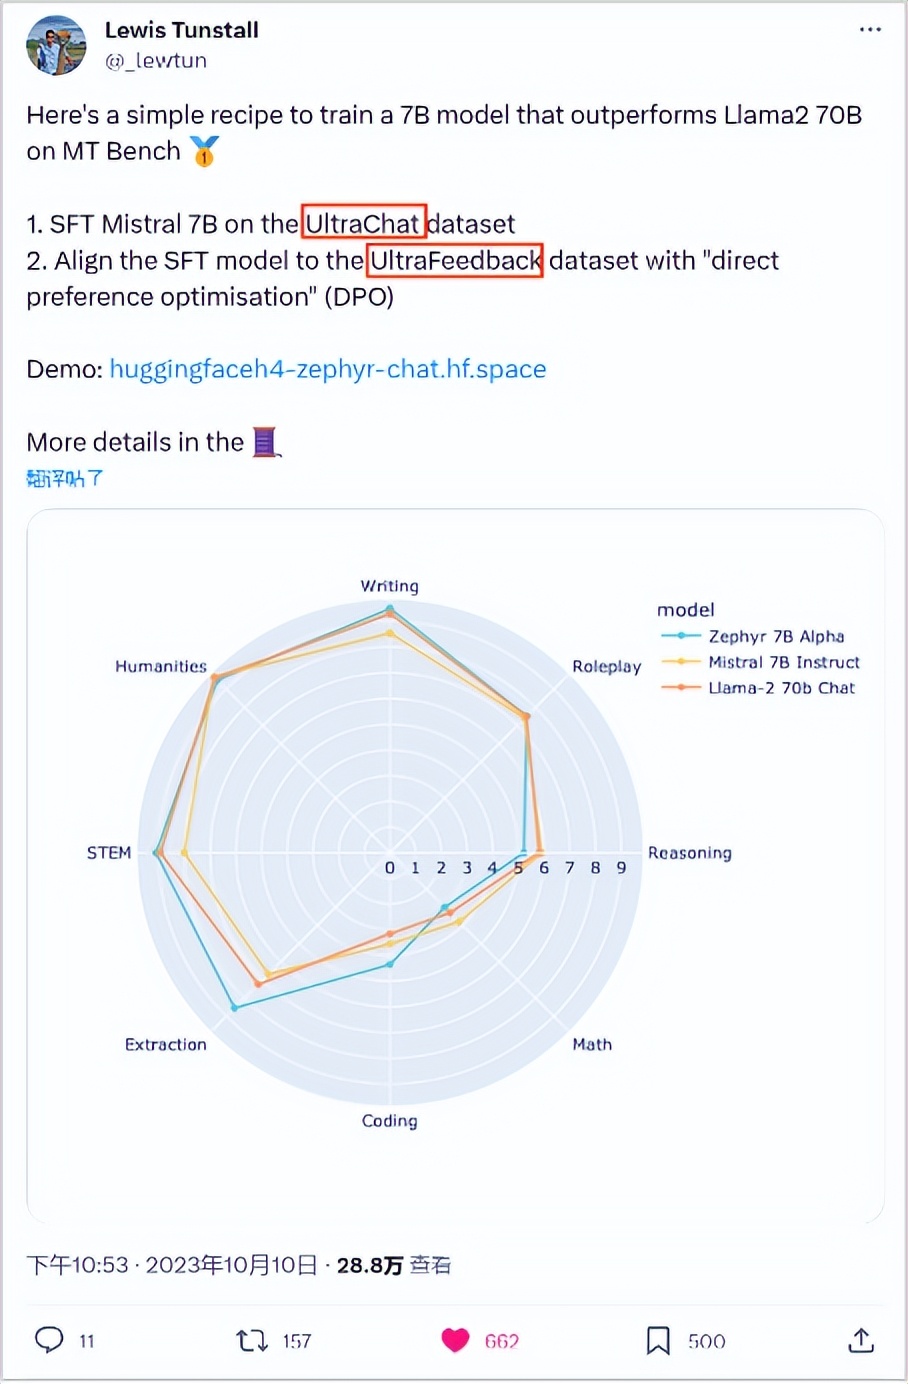Click the tweet timestamp date
Image resolution: width=908 pixels, height=1384 pixels.
pos(172,1265)
